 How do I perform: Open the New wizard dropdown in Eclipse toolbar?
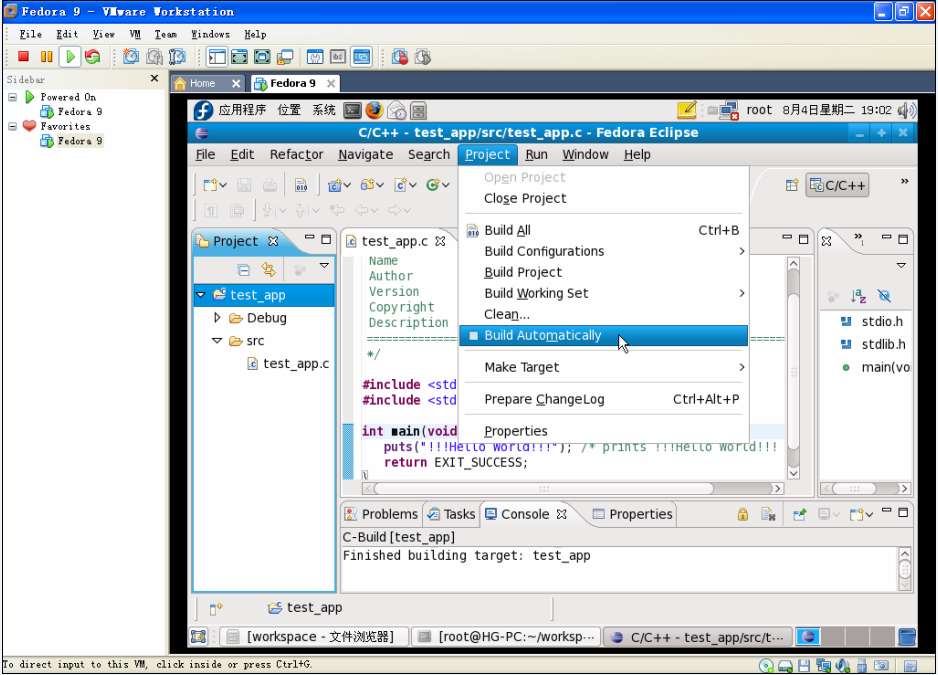pyautogui.click(x=223, y=186)
